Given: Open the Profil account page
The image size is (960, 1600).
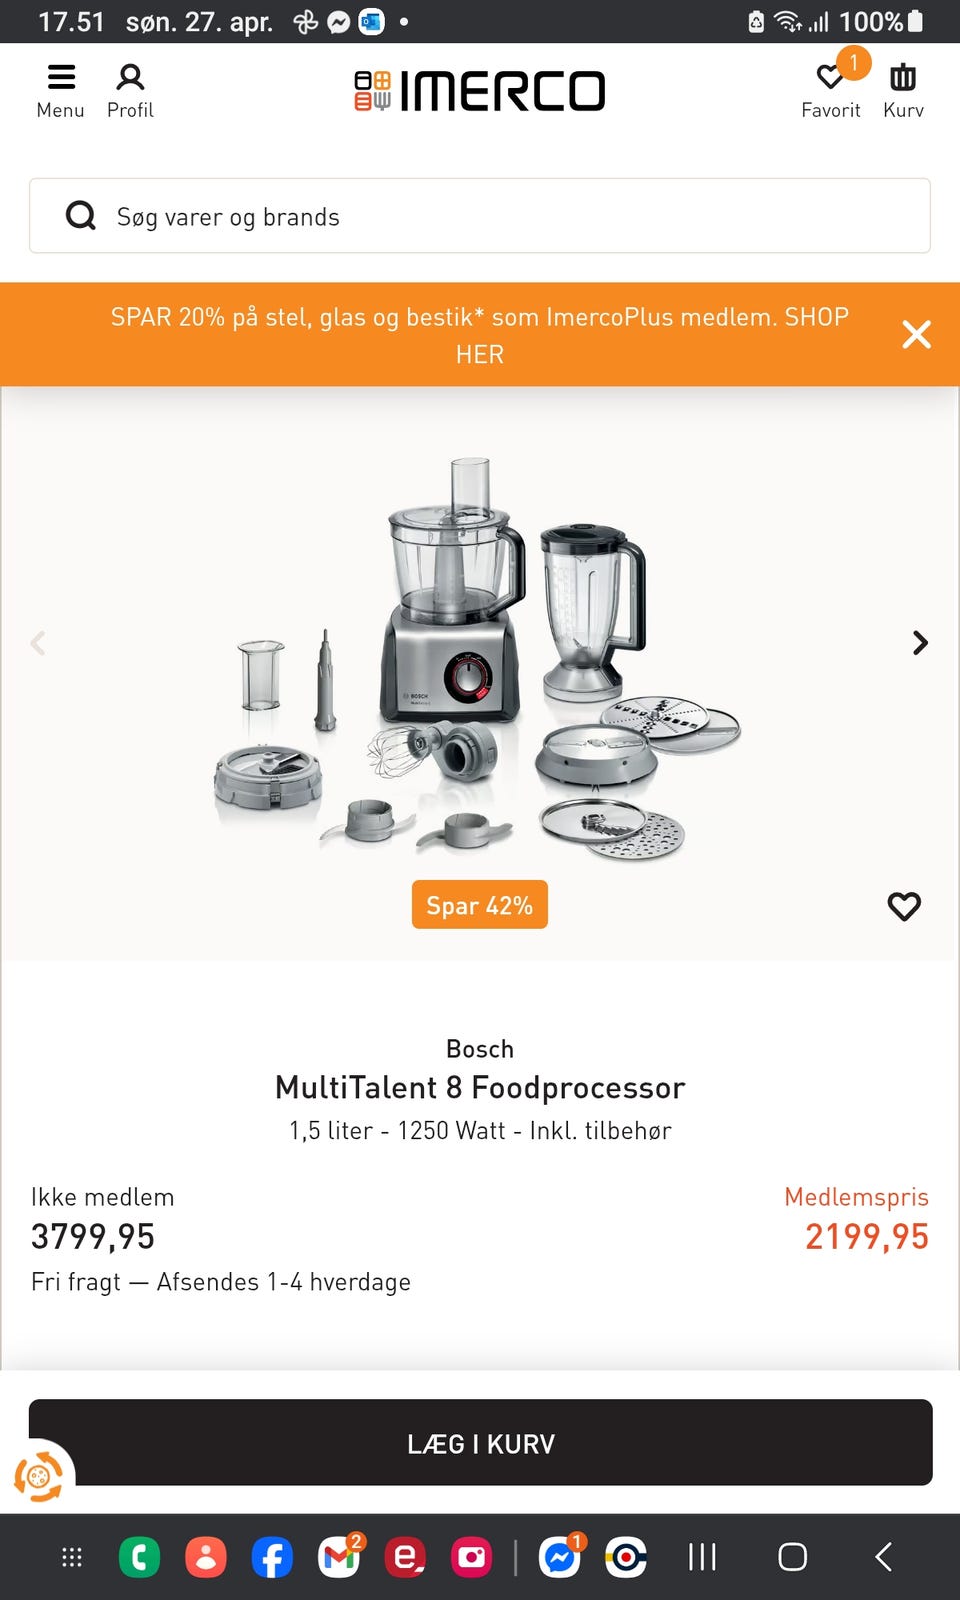Looking at the screenshot, I should 130,90.
